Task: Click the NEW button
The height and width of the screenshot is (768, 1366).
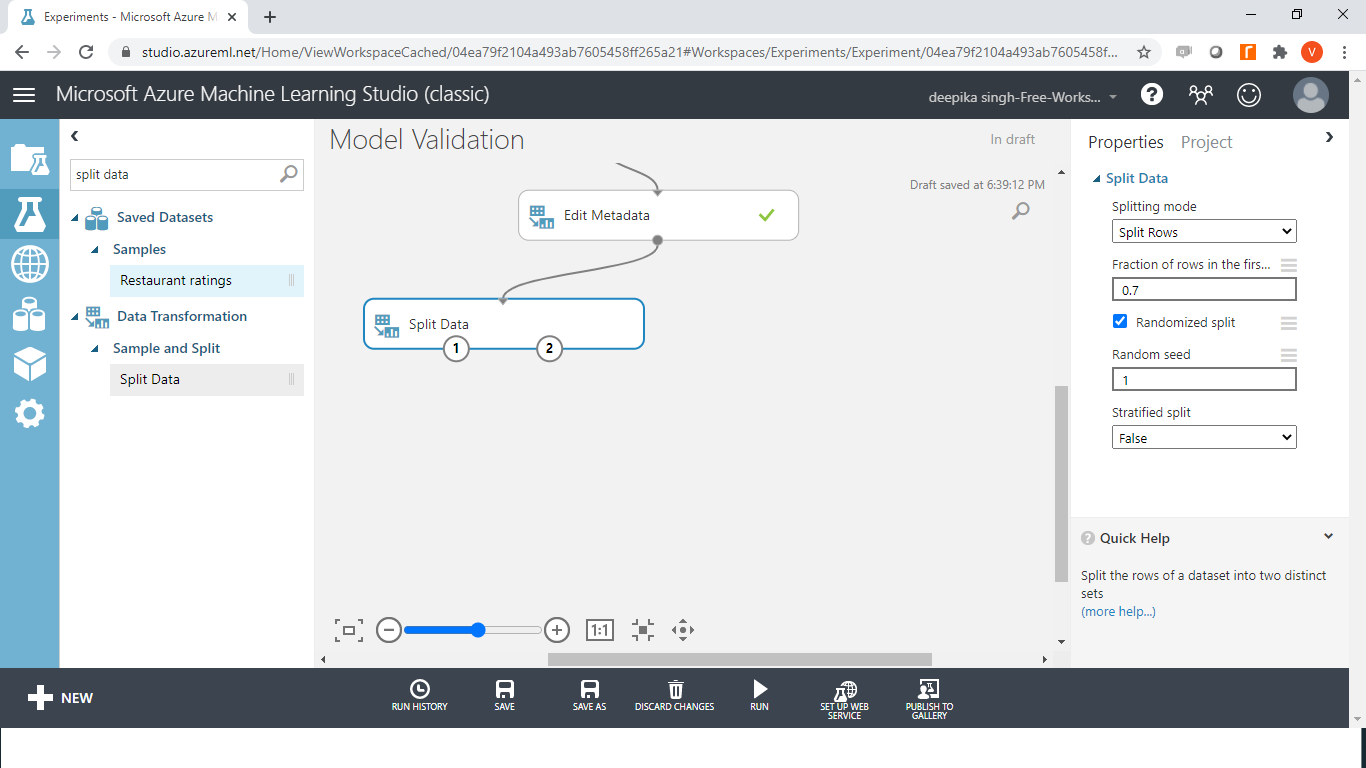Action: [x=60, y=698]
